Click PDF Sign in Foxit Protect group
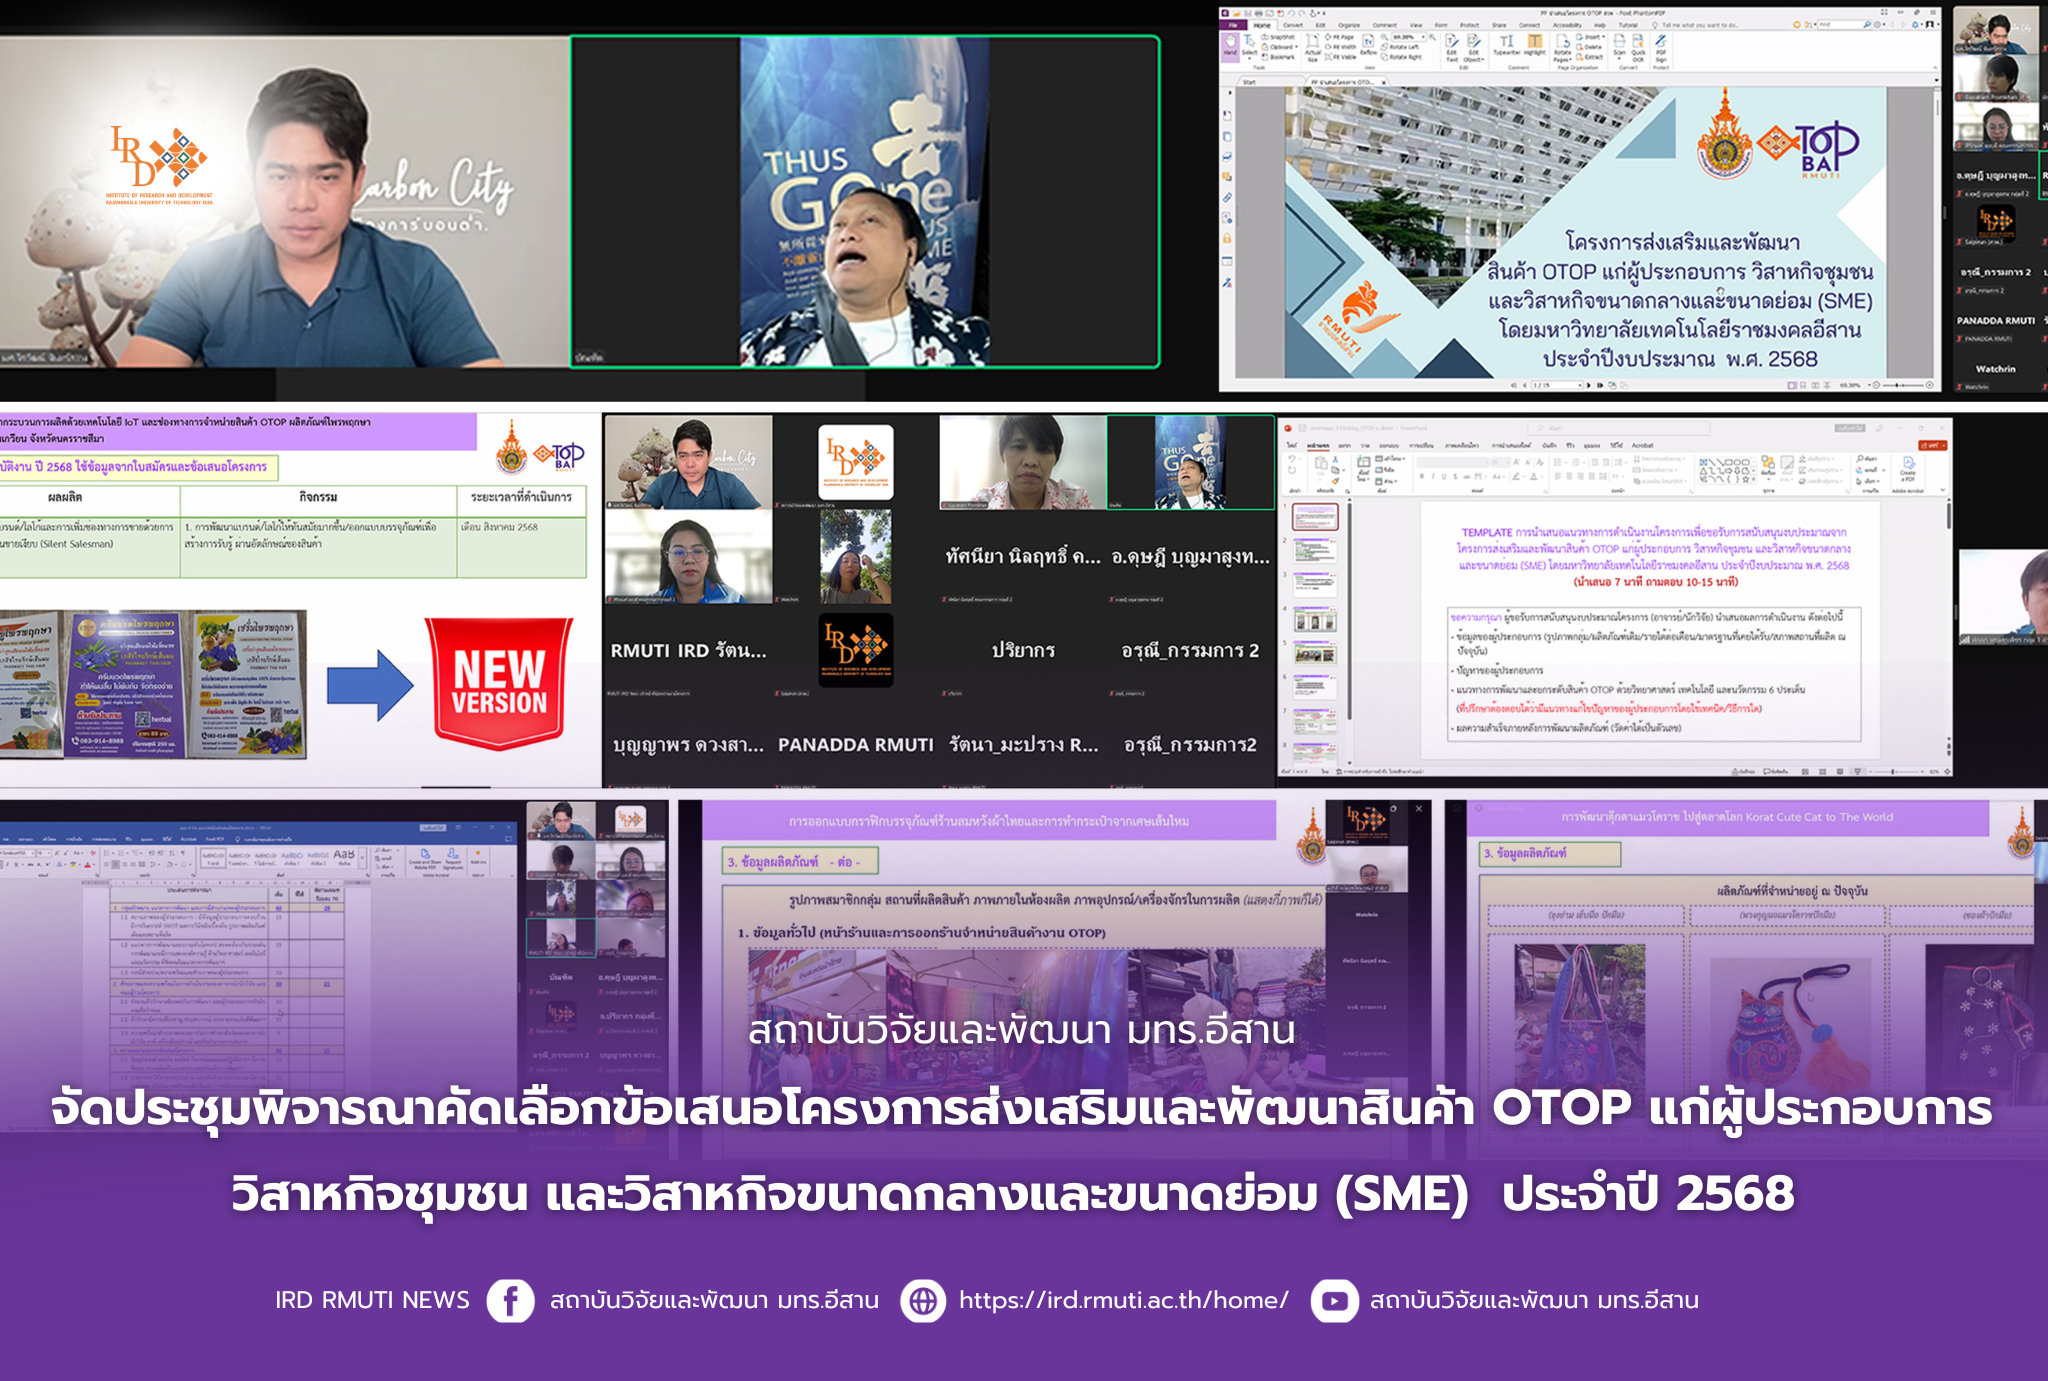 point(1661,49)
